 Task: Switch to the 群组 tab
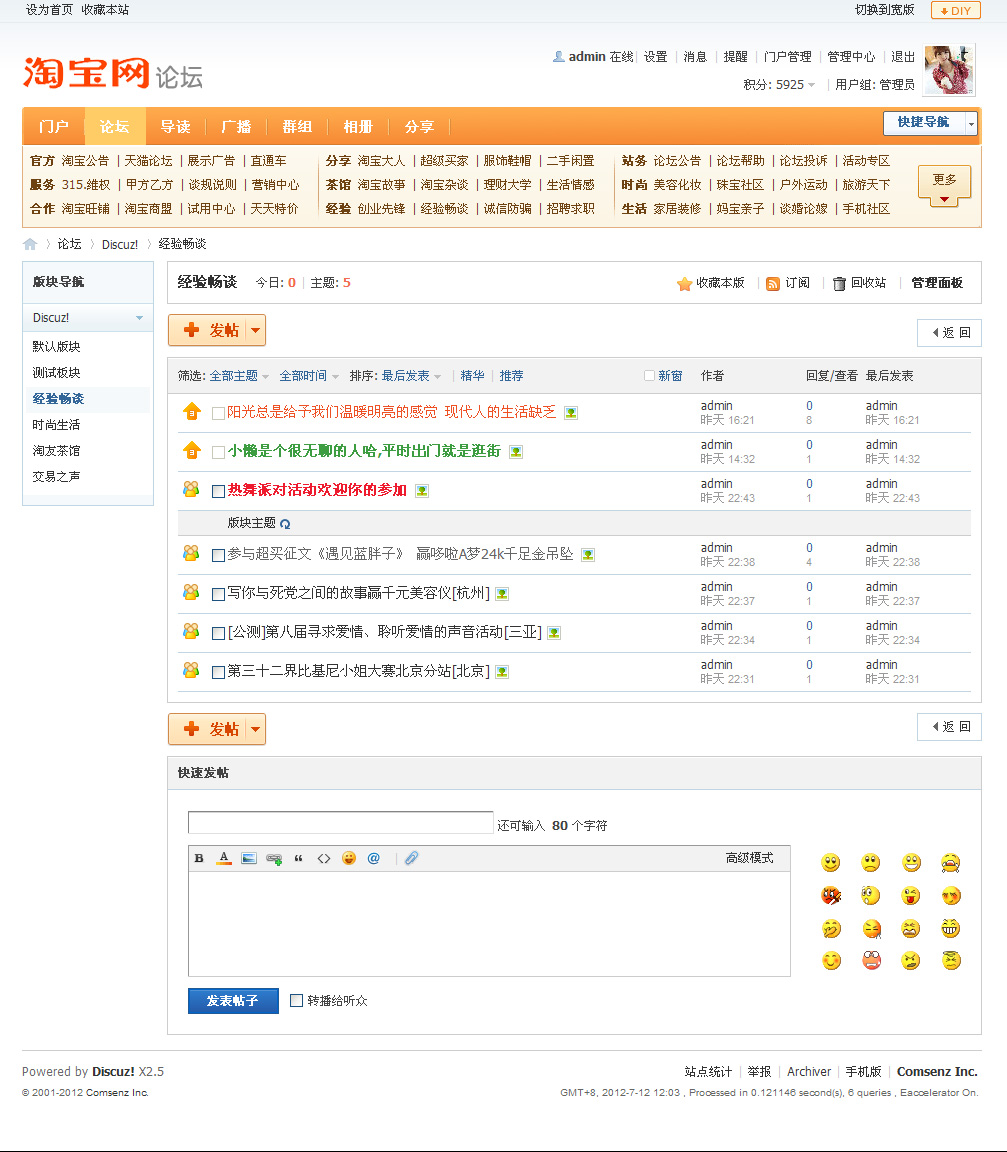click(x=297, y=126)
